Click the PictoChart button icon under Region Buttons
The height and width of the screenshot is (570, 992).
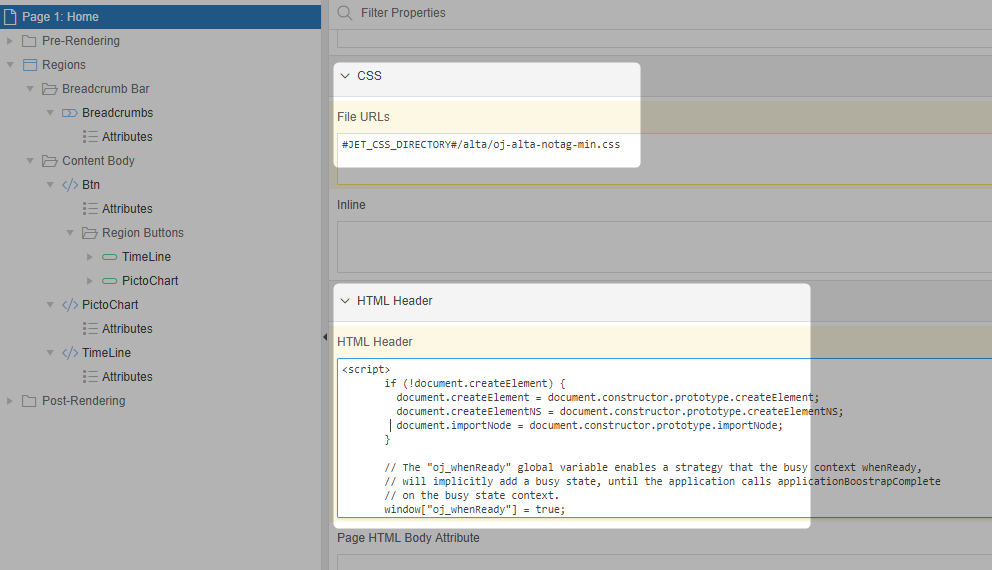click(x=110, y=281)
